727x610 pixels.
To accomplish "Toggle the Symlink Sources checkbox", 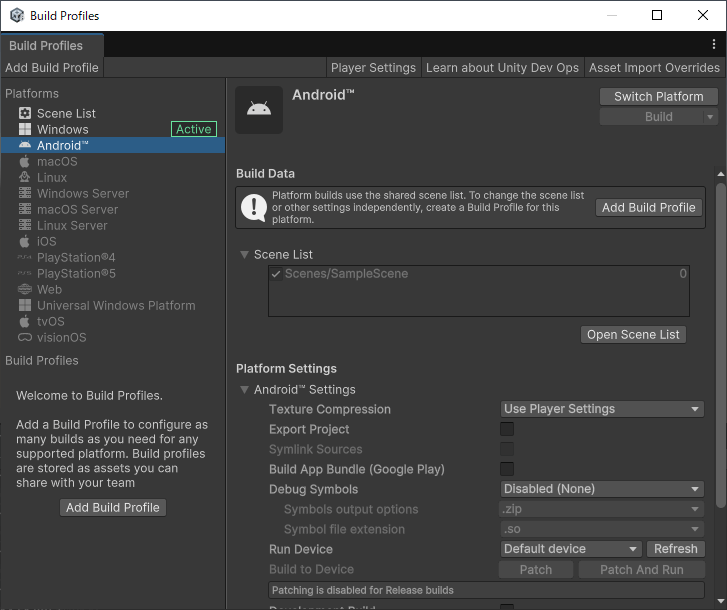I will pyautogui.click(x=507, y=449).
